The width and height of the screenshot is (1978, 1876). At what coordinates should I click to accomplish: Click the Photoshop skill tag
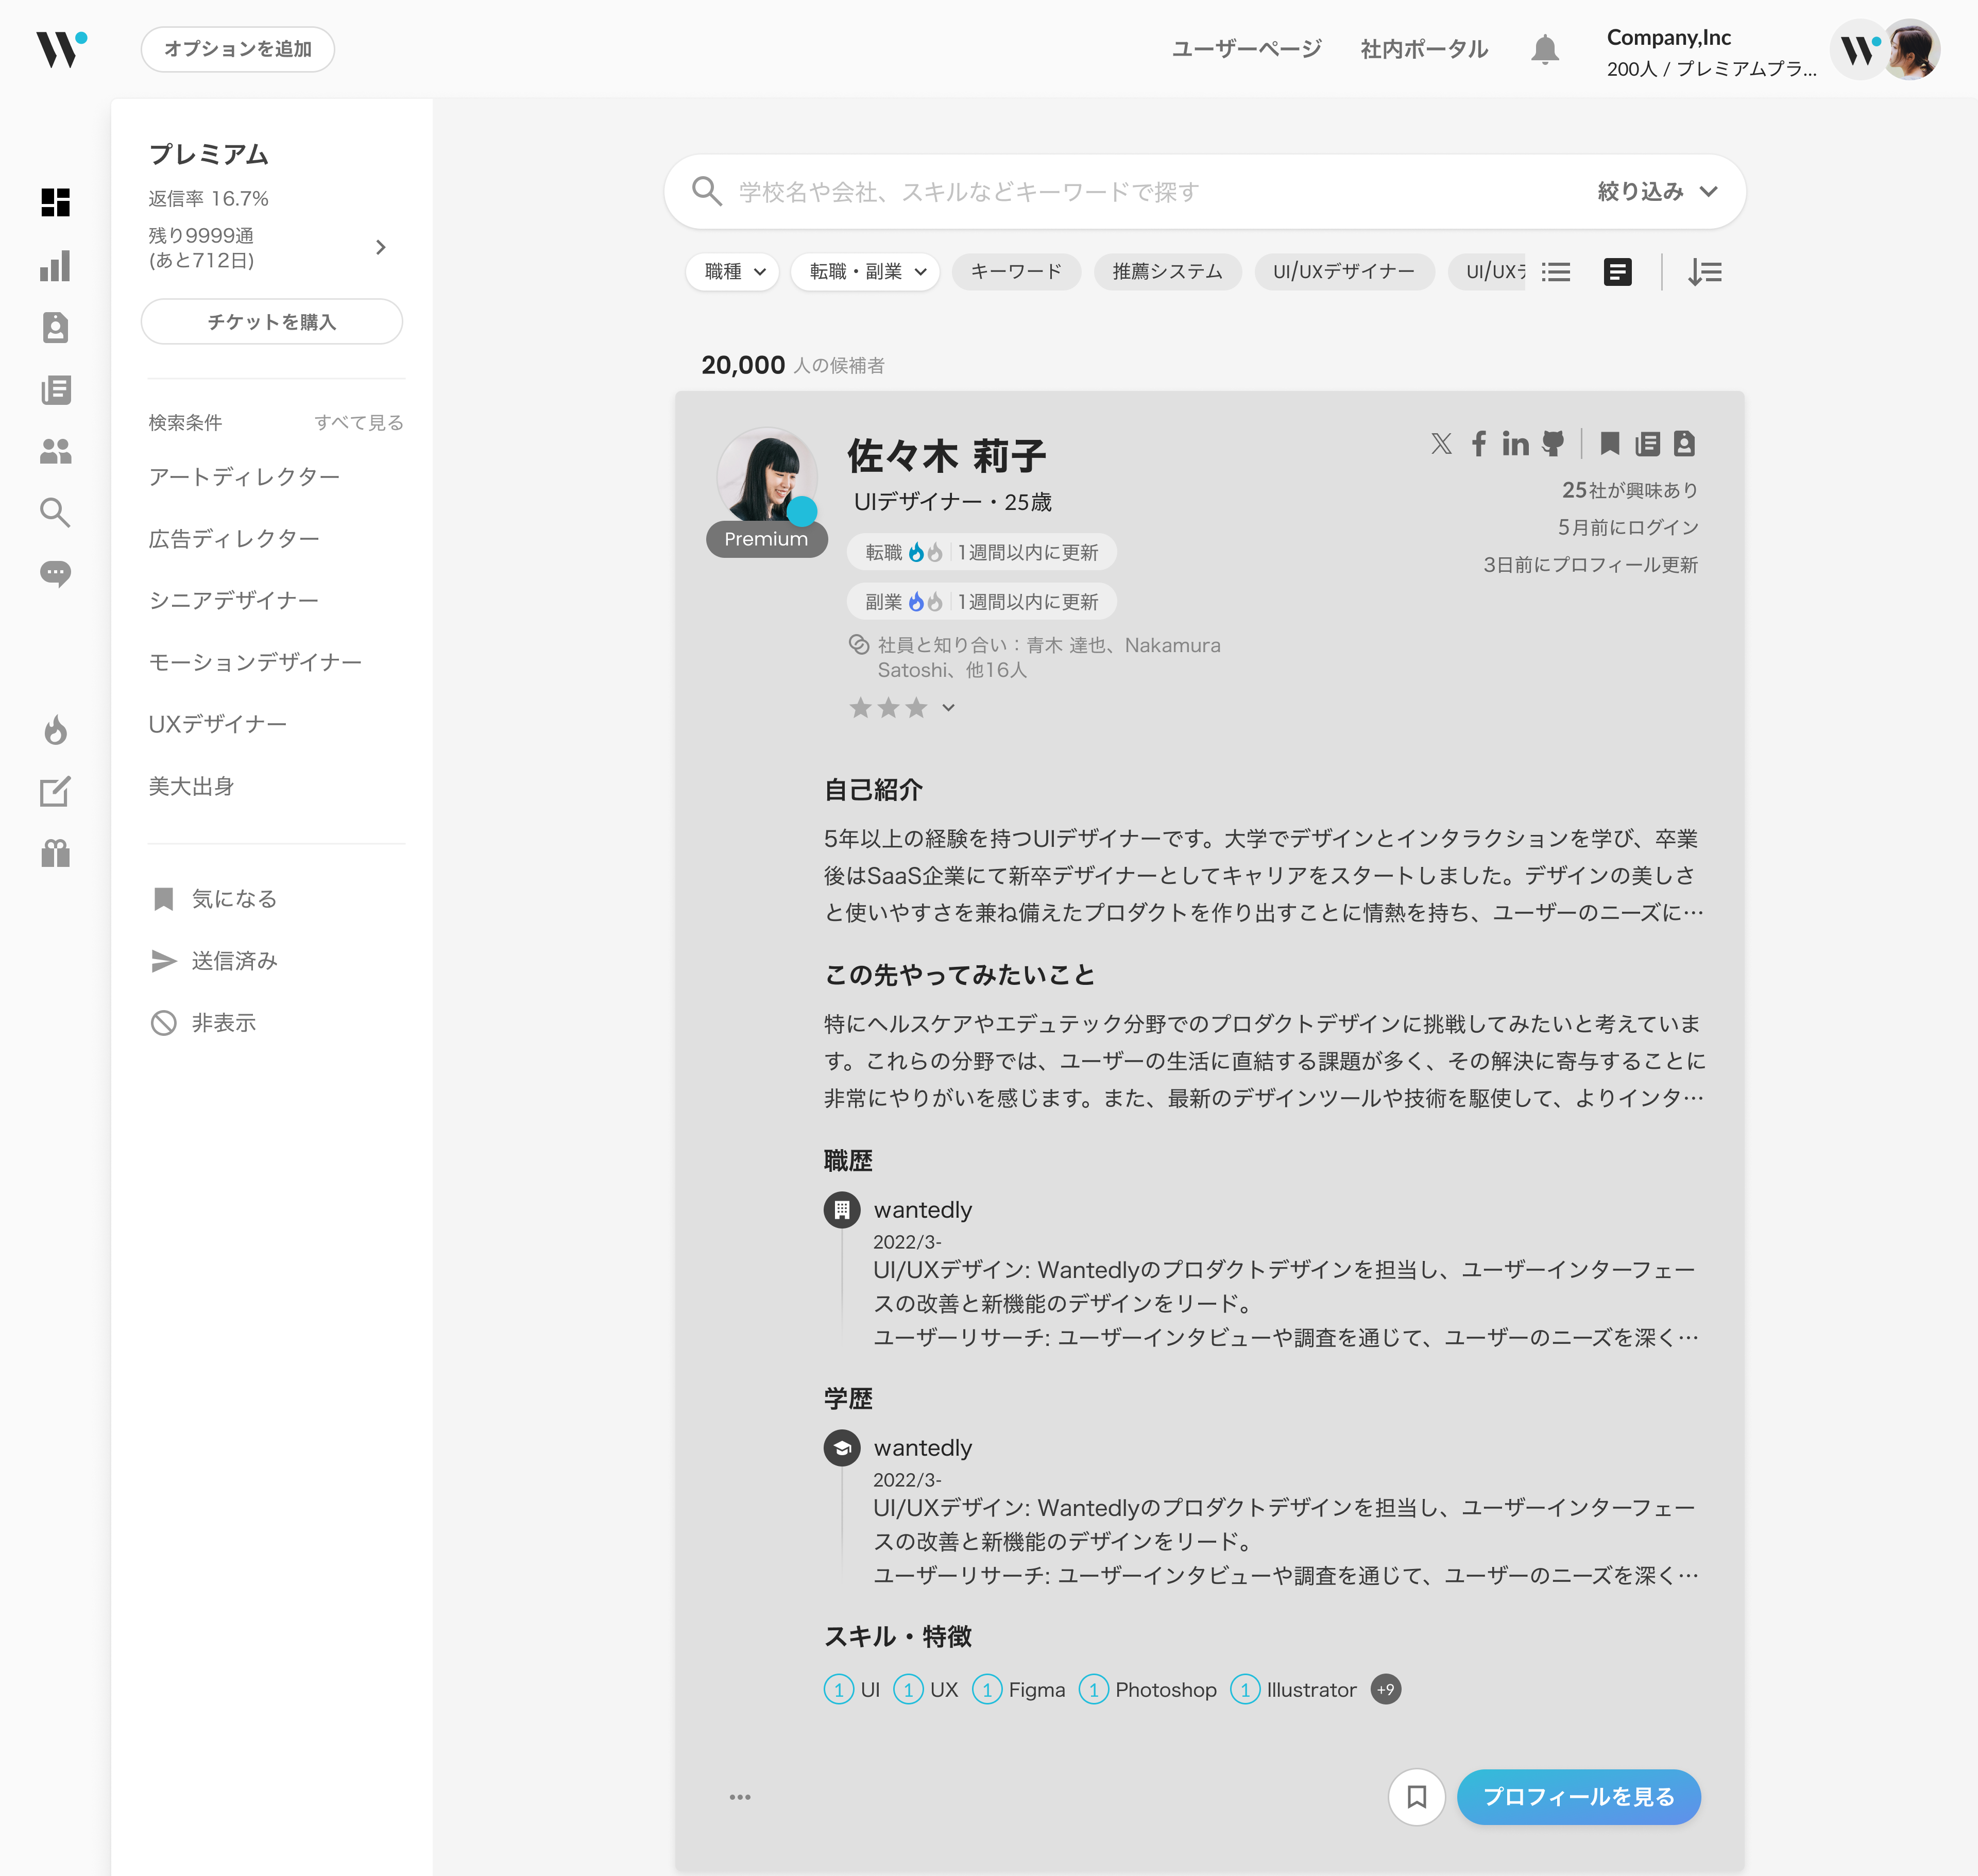click(x=1148, y=1689)
